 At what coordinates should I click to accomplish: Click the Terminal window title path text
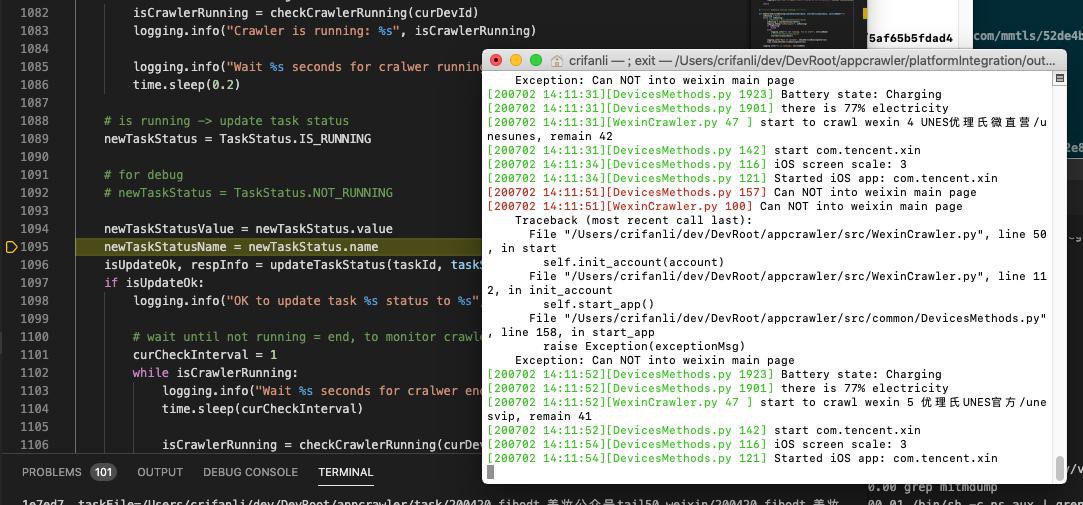[812, 61]
